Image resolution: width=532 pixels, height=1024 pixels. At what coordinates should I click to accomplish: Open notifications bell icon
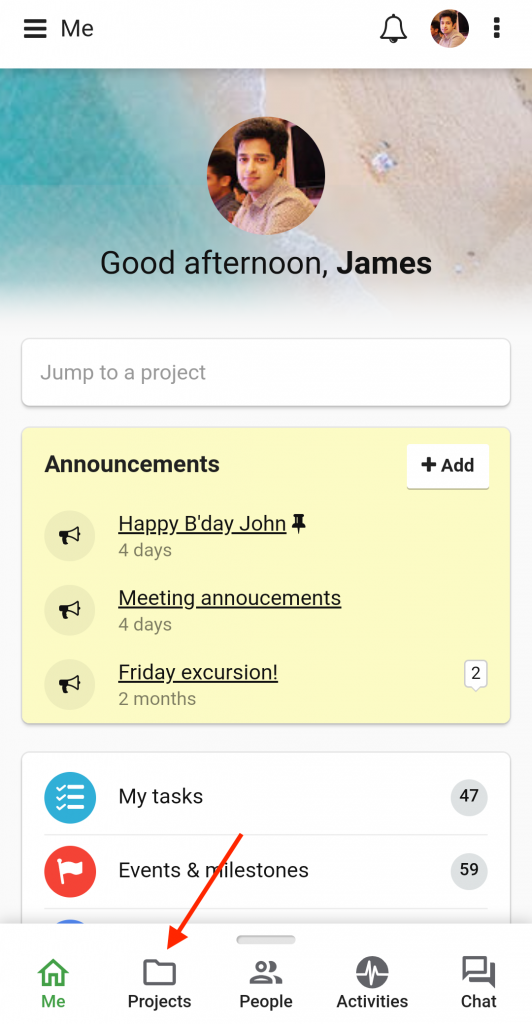(x=394, y=29)
